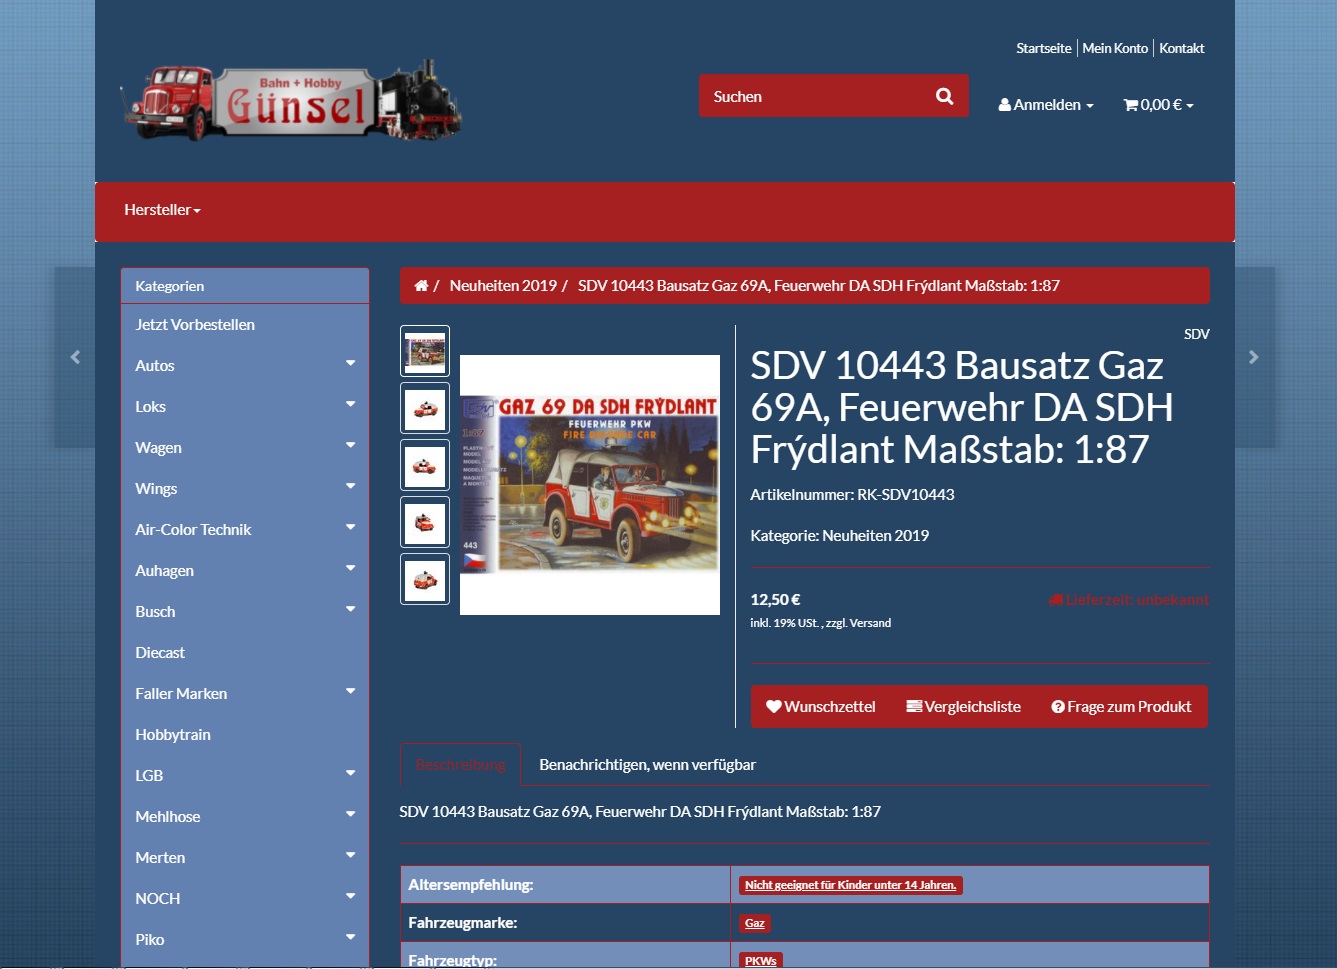Expand the Auhagen category arrow

(x=350, y=568)
